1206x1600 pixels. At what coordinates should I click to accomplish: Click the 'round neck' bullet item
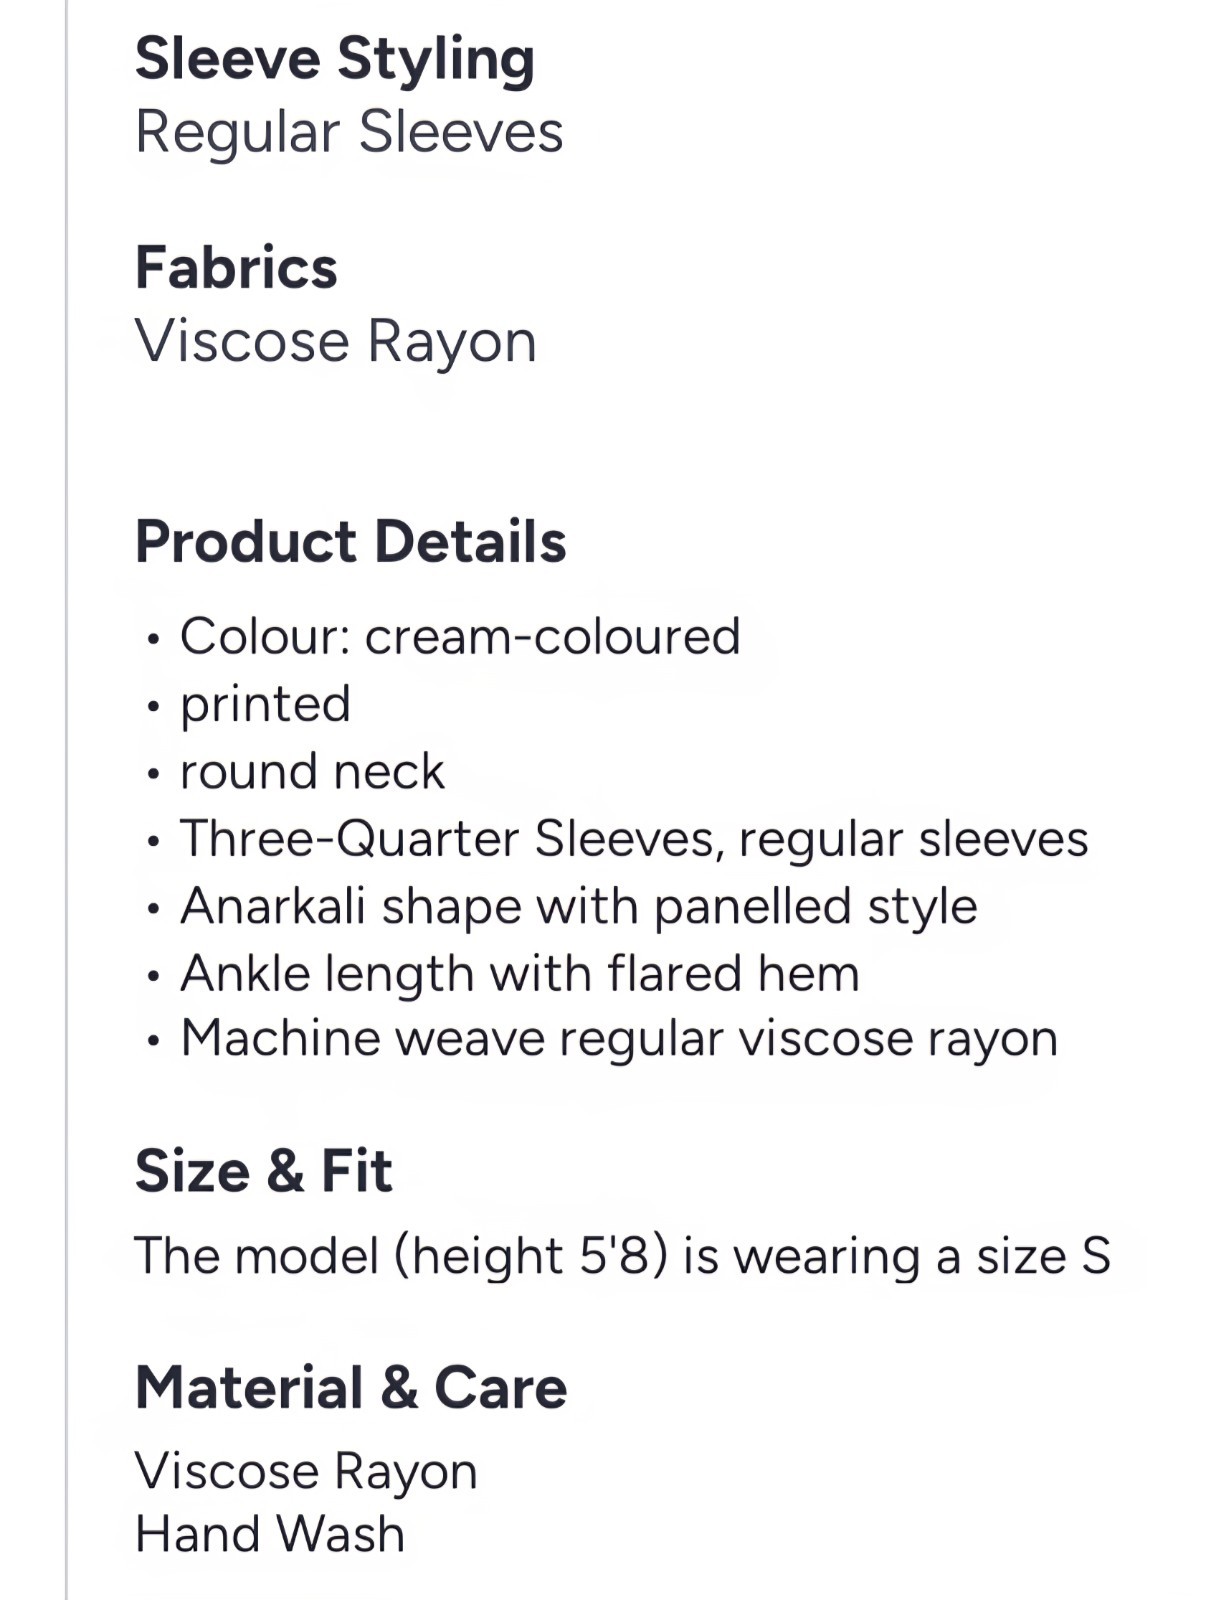[x=312, y=772]
